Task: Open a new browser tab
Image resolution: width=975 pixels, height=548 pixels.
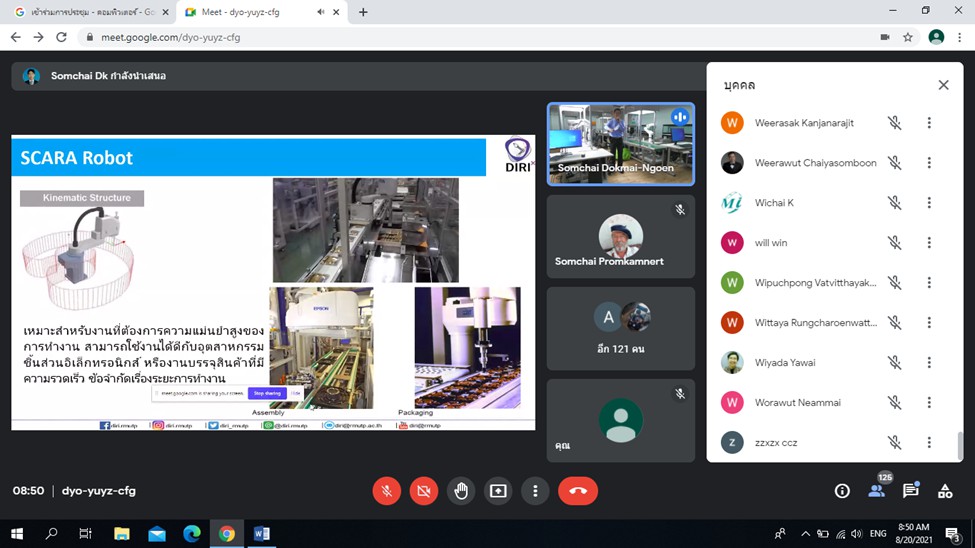Action: pyautogui.click(x=363, y=12)
